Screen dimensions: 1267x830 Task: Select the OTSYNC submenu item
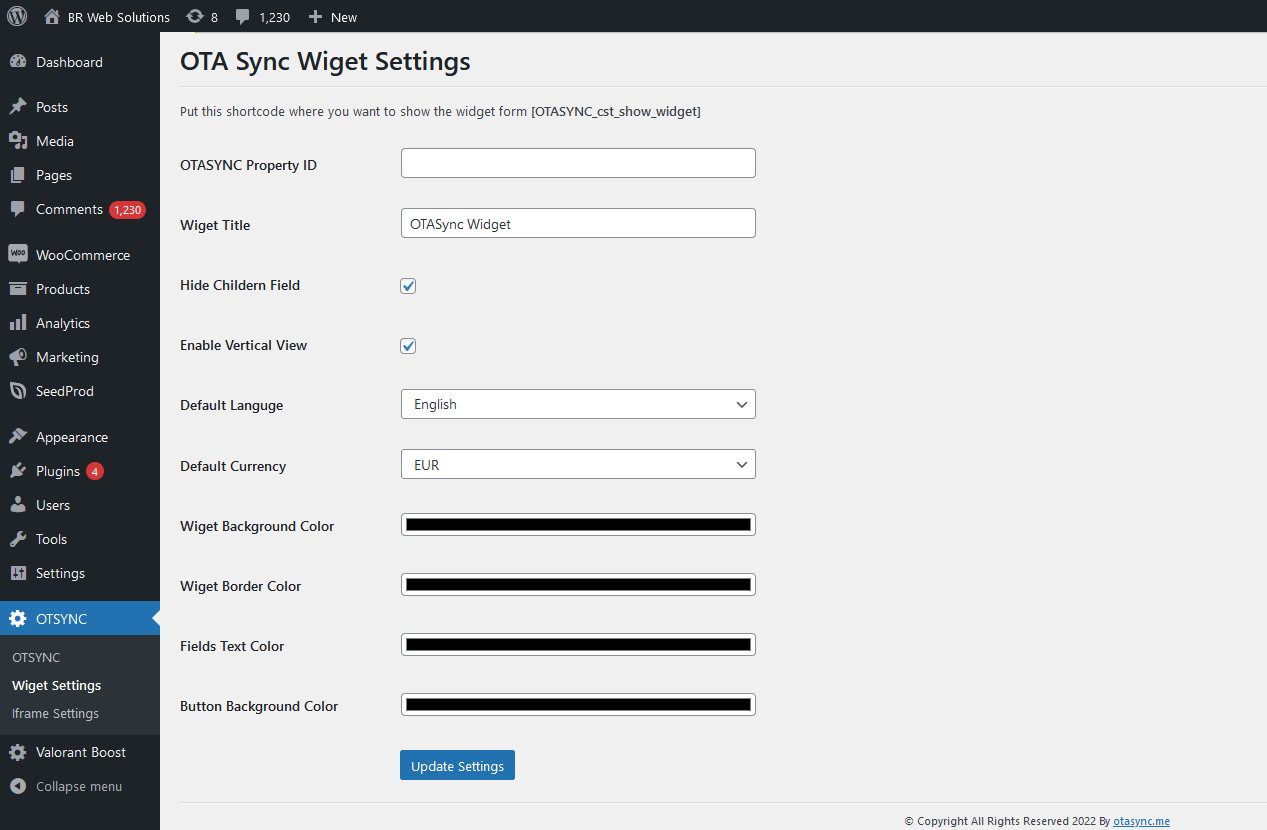(x=36, y=657)
